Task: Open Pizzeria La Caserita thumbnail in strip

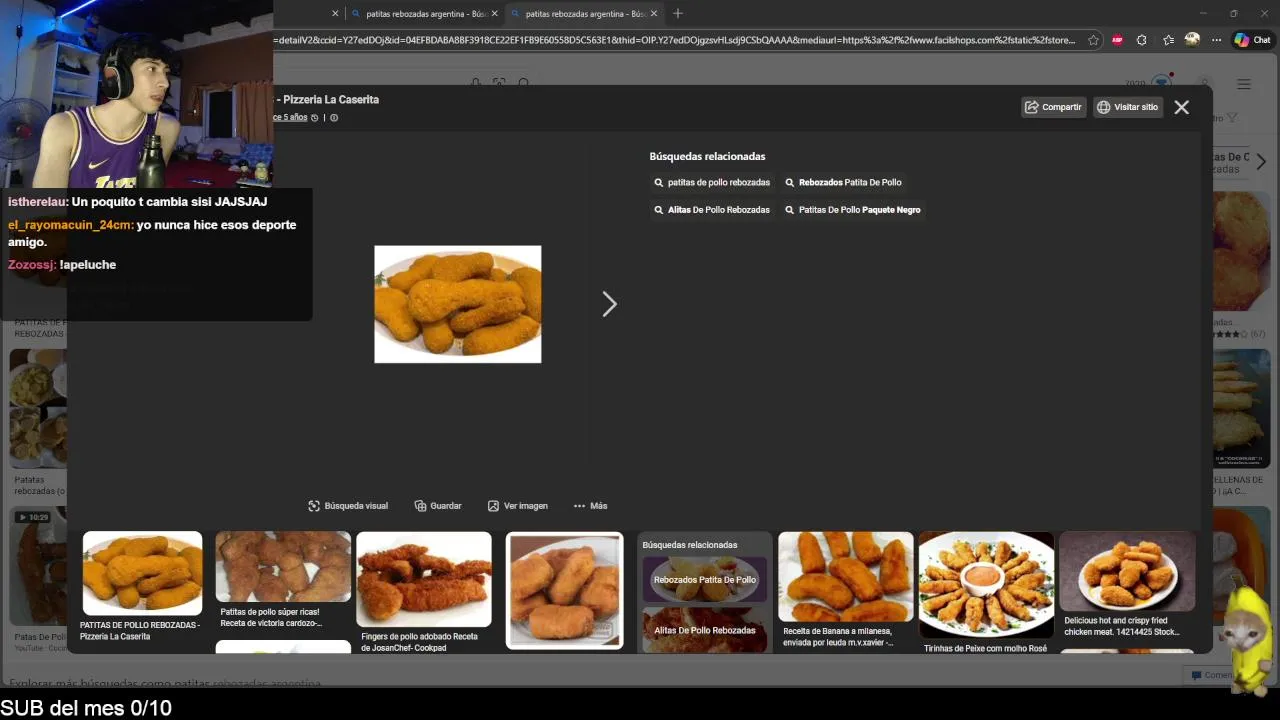Action: click(x=142, y=573)
